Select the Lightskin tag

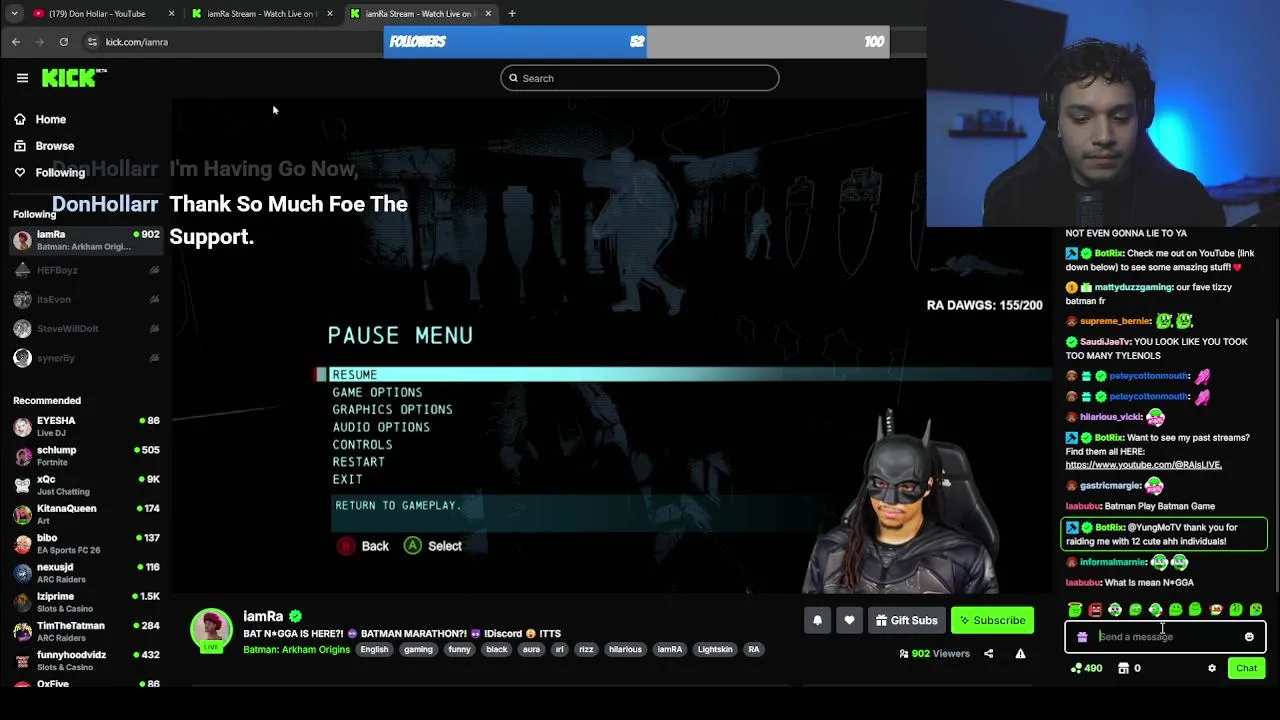click(715, 649)
